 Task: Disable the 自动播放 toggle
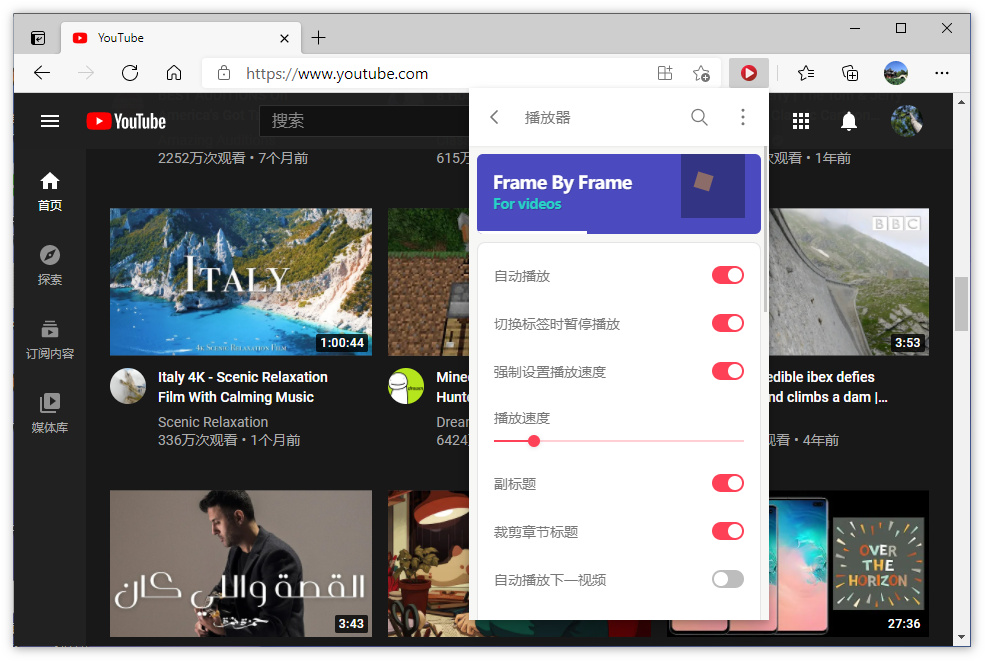pyautogui.click(x=728, y=275)
